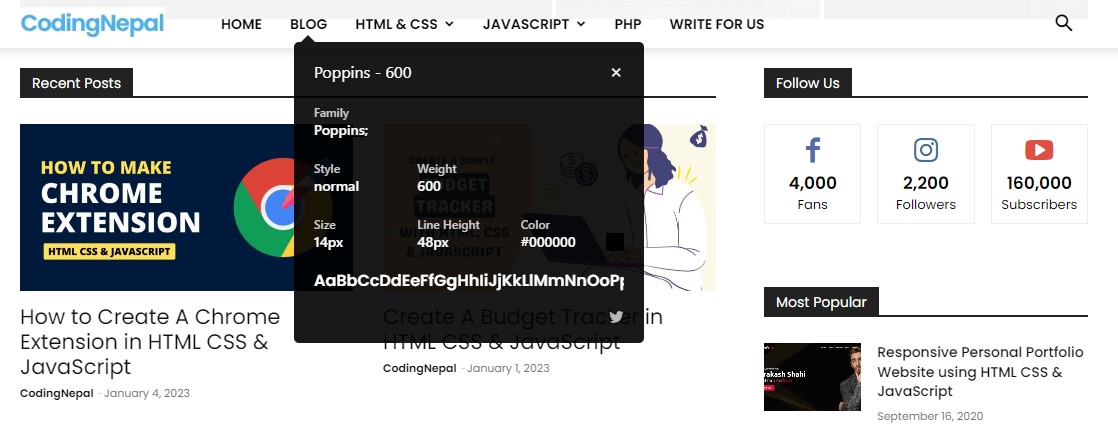Click the '160,000' Subscribers count
This screenshot has height=428, width=1118.
[1039, 183]
